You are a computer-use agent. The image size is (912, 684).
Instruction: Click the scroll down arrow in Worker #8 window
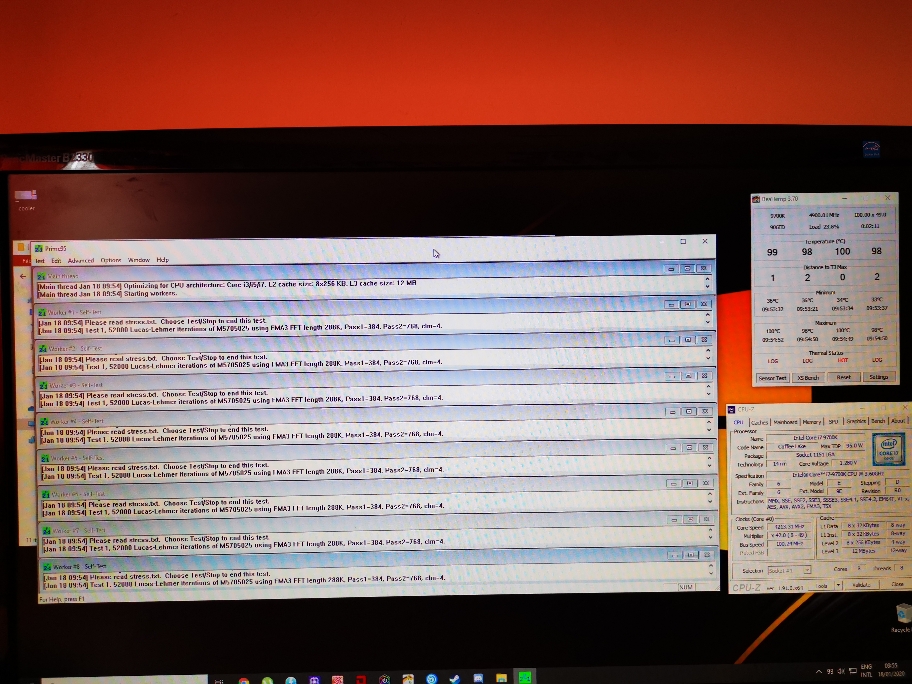(711, 574)
